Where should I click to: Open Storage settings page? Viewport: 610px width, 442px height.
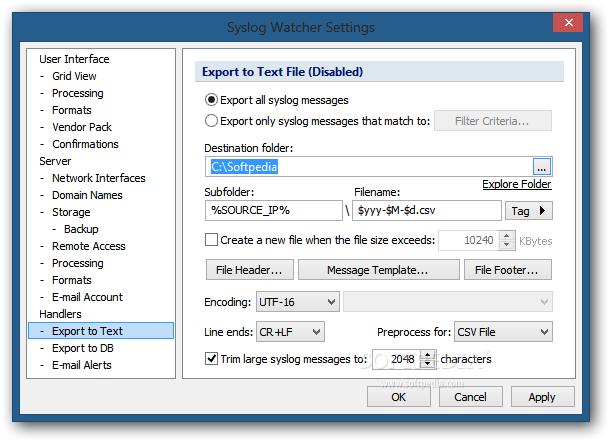pyautogui.click(x=71, y=212)
